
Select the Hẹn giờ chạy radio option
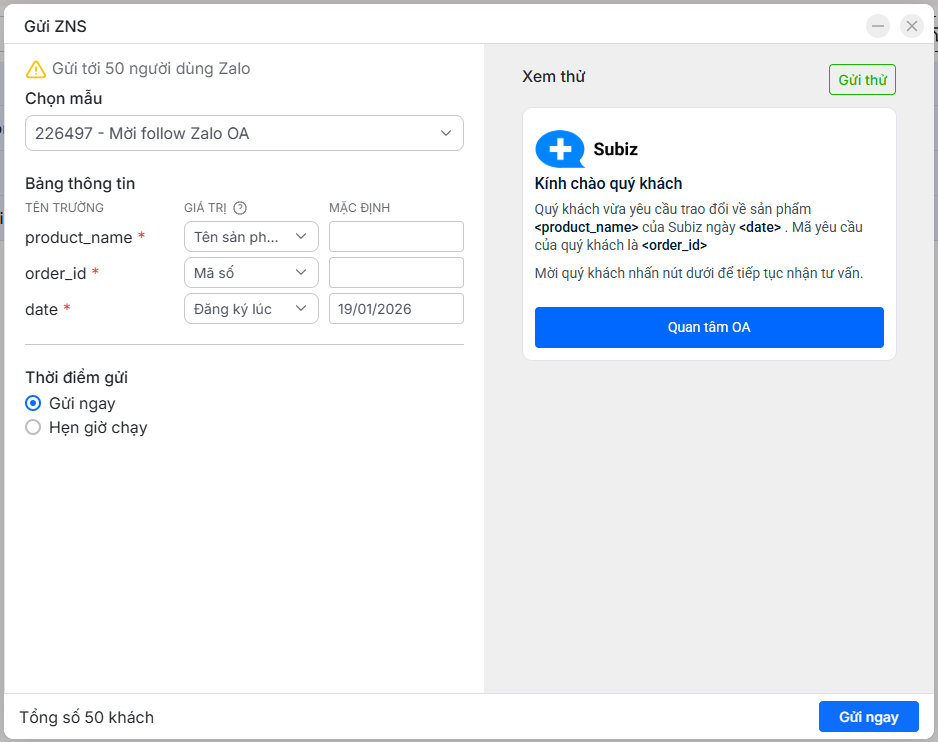click(33, 428)
